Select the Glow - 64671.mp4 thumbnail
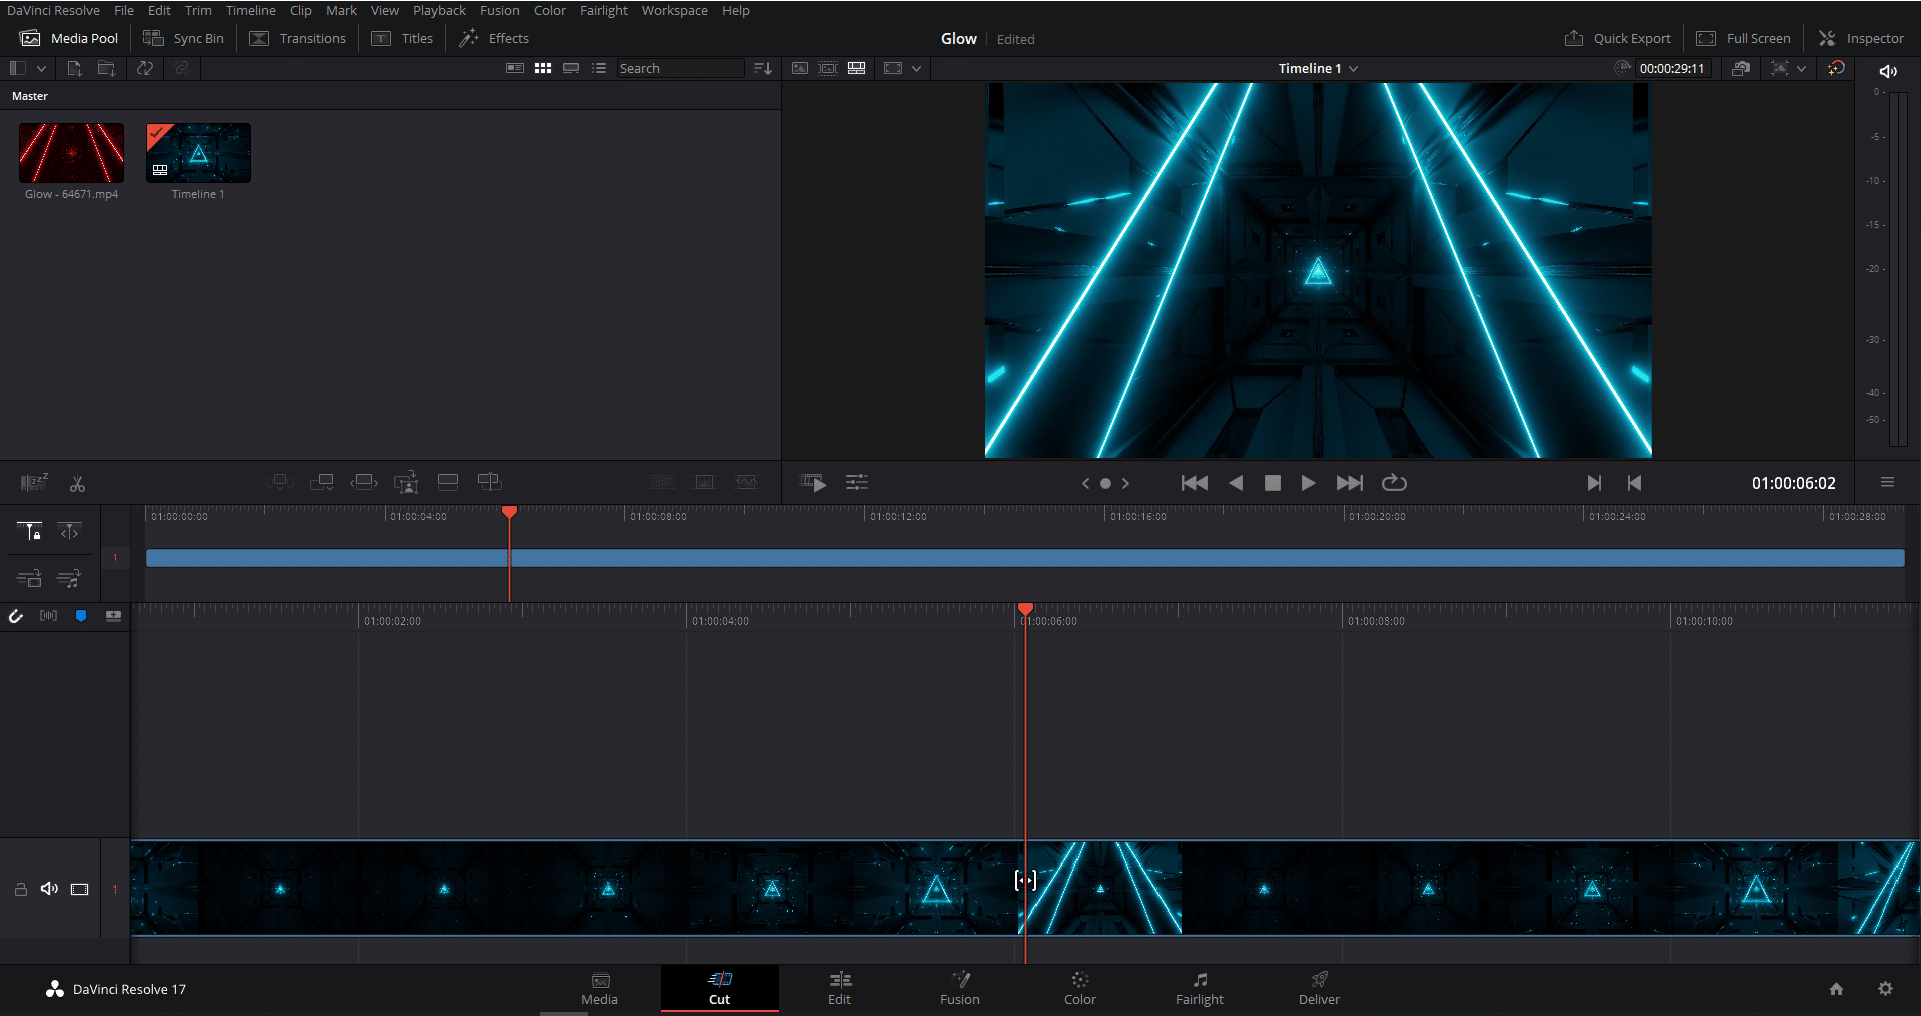This screenshot has width=1921, height=1016. pos(71,153)
